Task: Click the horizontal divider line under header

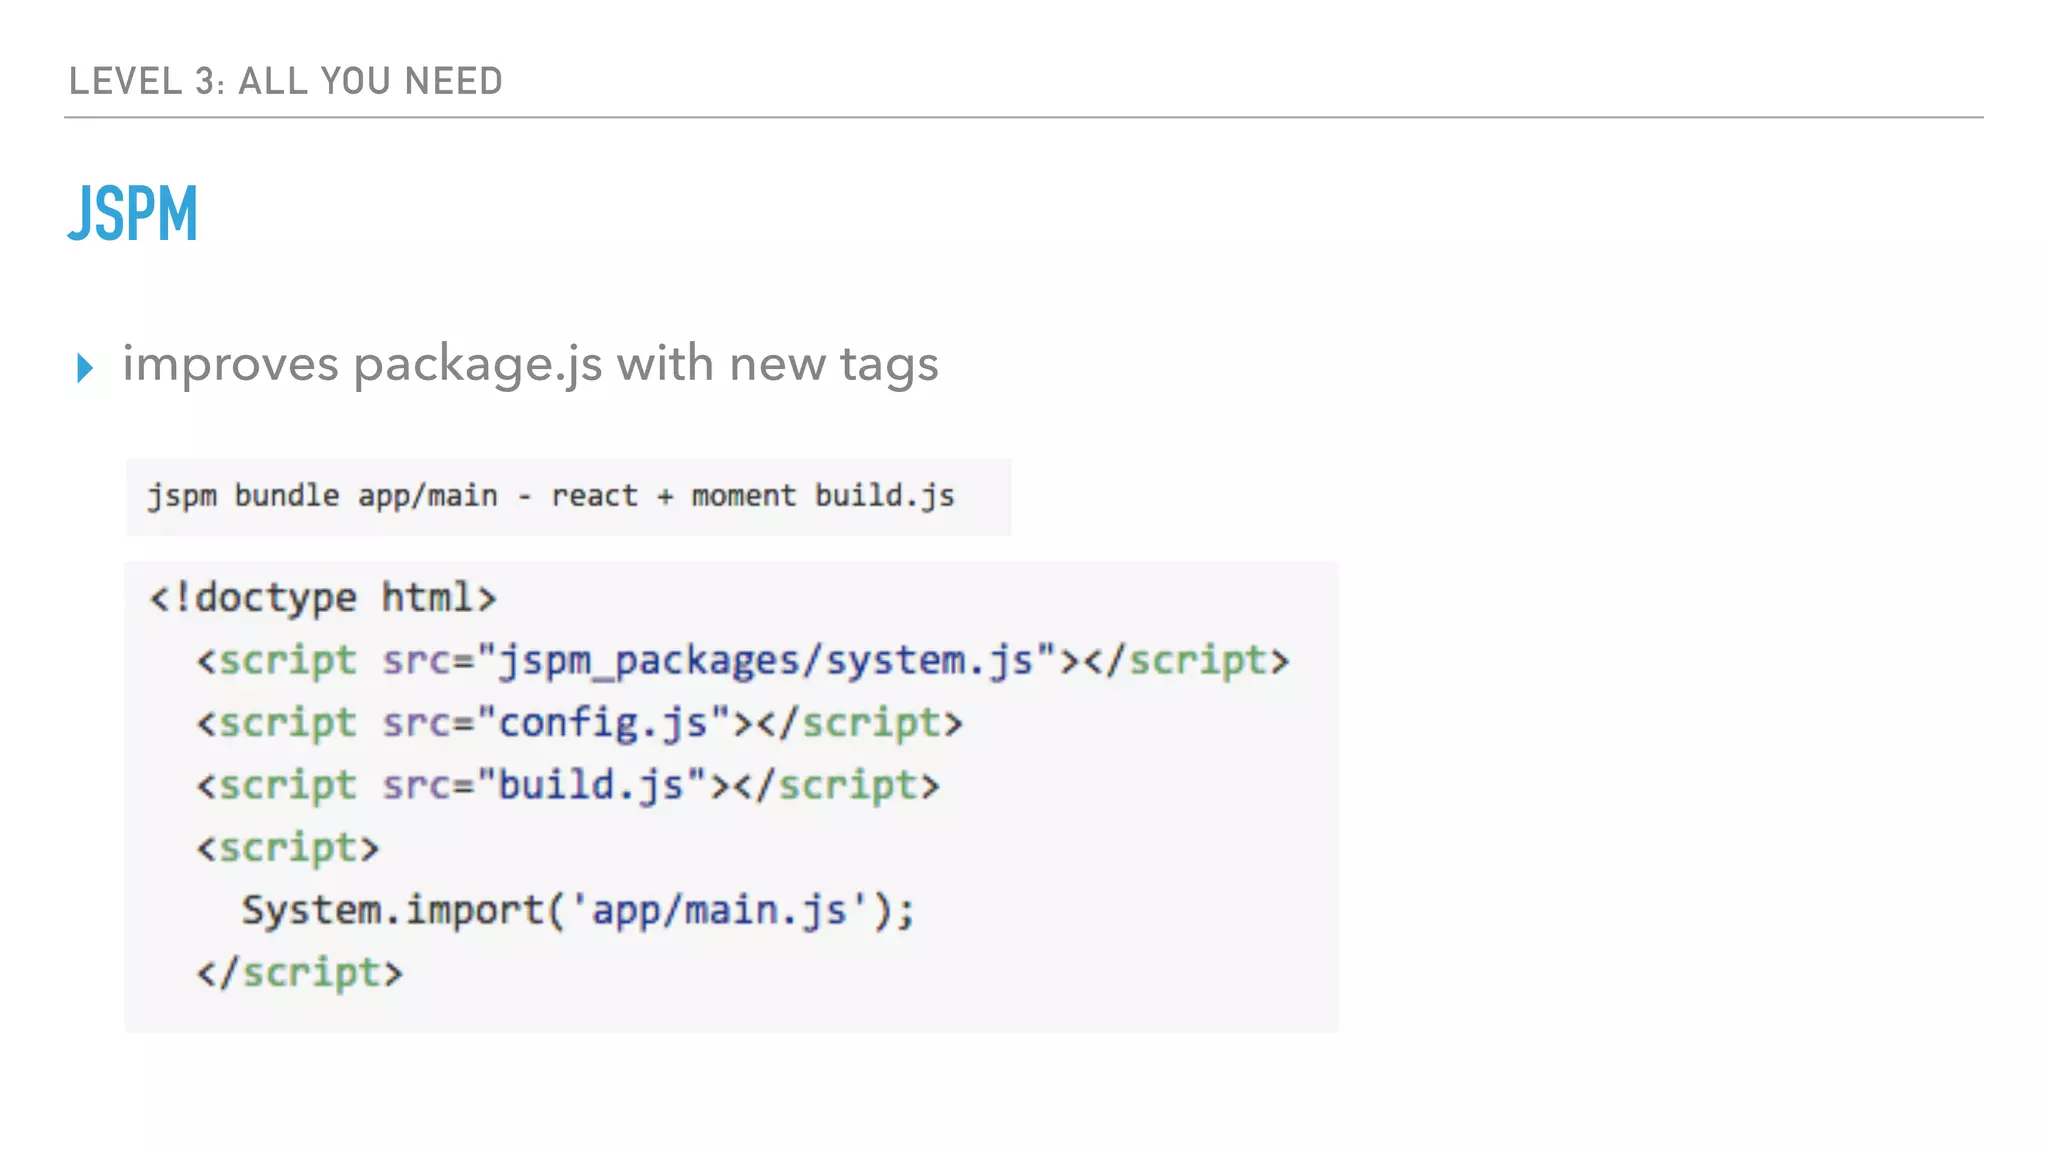Action: [1024, 117]
